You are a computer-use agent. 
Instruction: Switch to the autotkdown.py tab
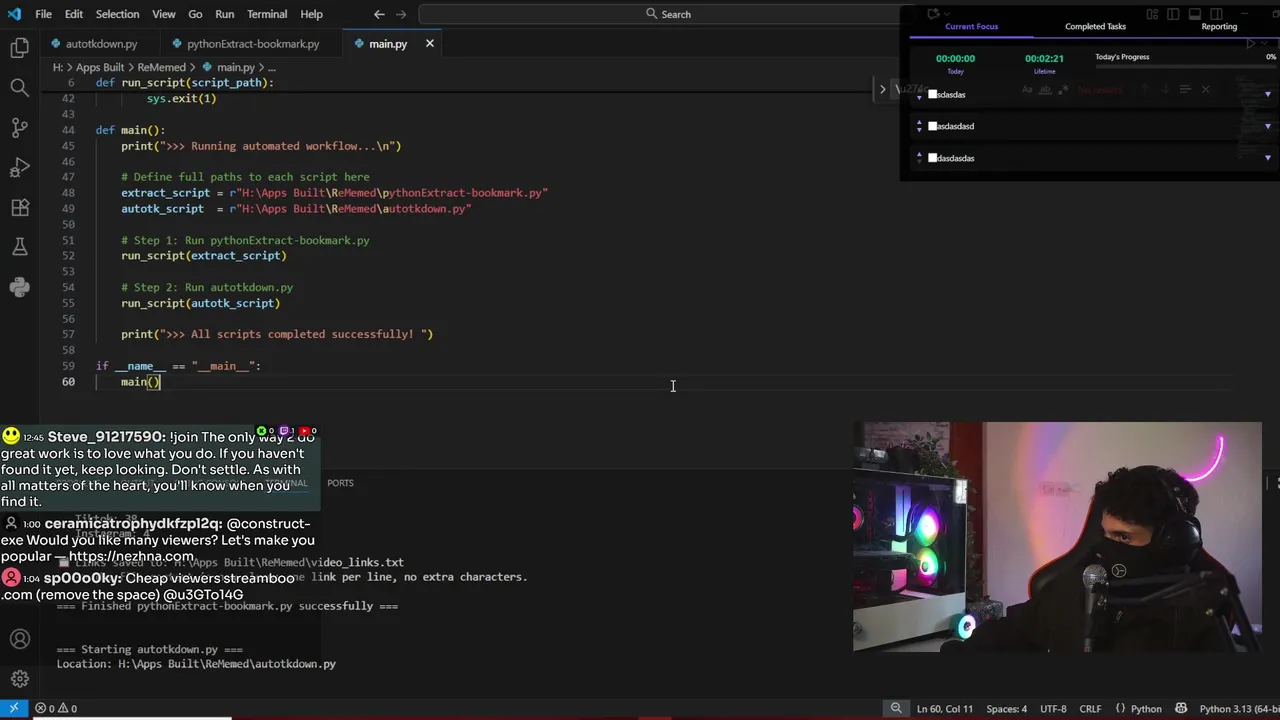(101, 44)
